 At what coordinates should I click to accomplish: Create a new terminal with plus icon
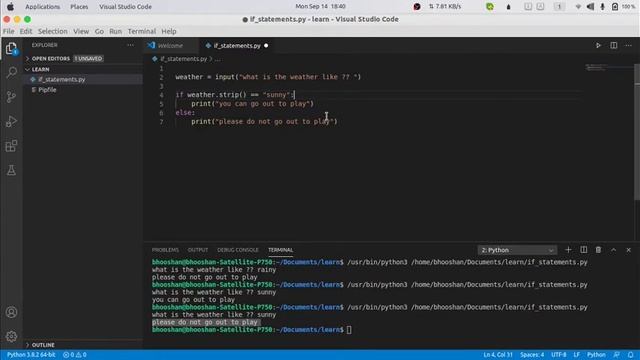click(568, 250)
